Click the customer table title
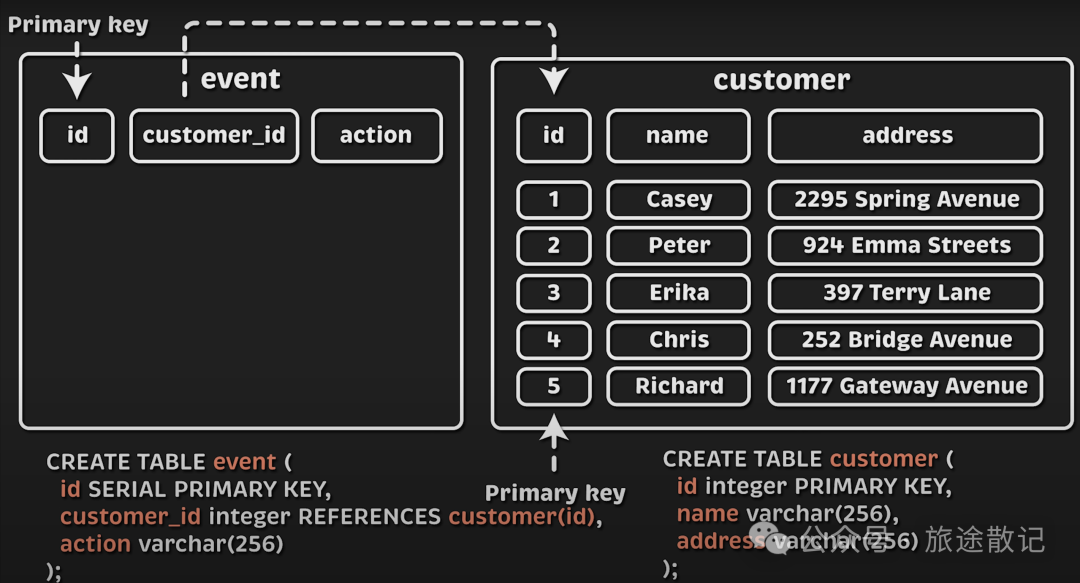Viewport: 1080px width, 583px height. tap(781, 80)
